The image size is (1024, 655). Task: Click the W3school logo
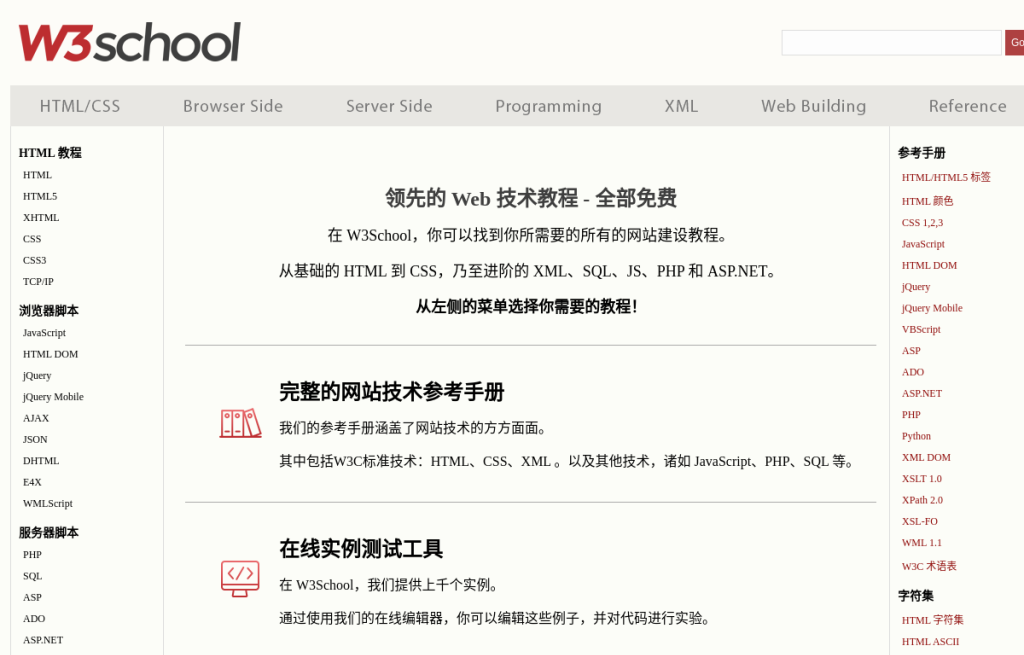(129, 42)
